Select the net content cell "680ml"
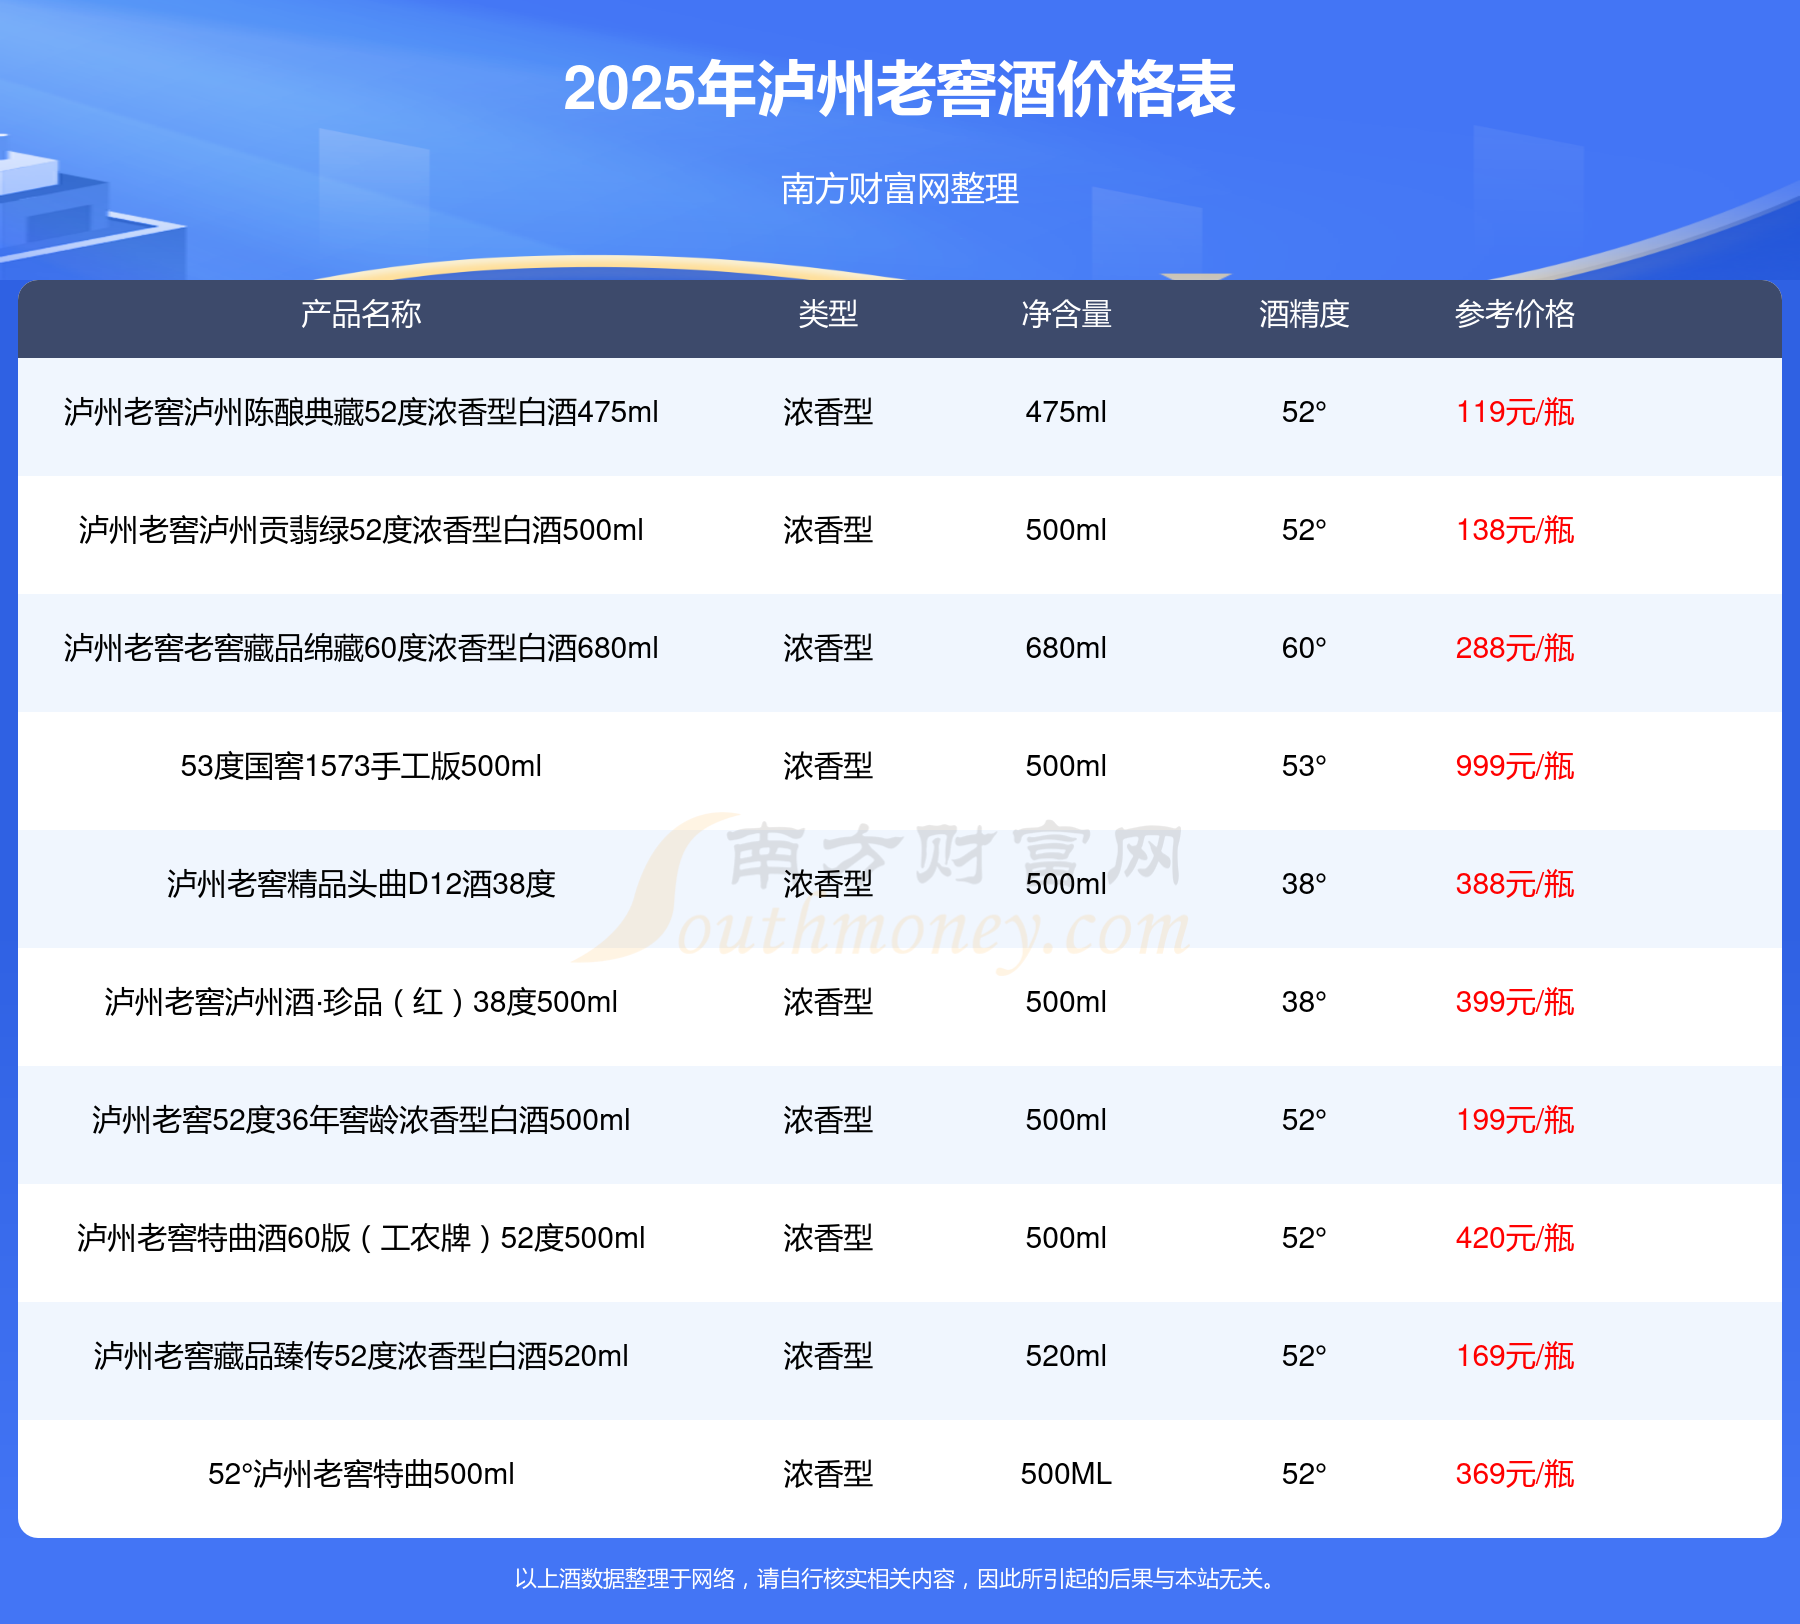Viewport: 1800px width, 1624px height. pos(1066,648)
